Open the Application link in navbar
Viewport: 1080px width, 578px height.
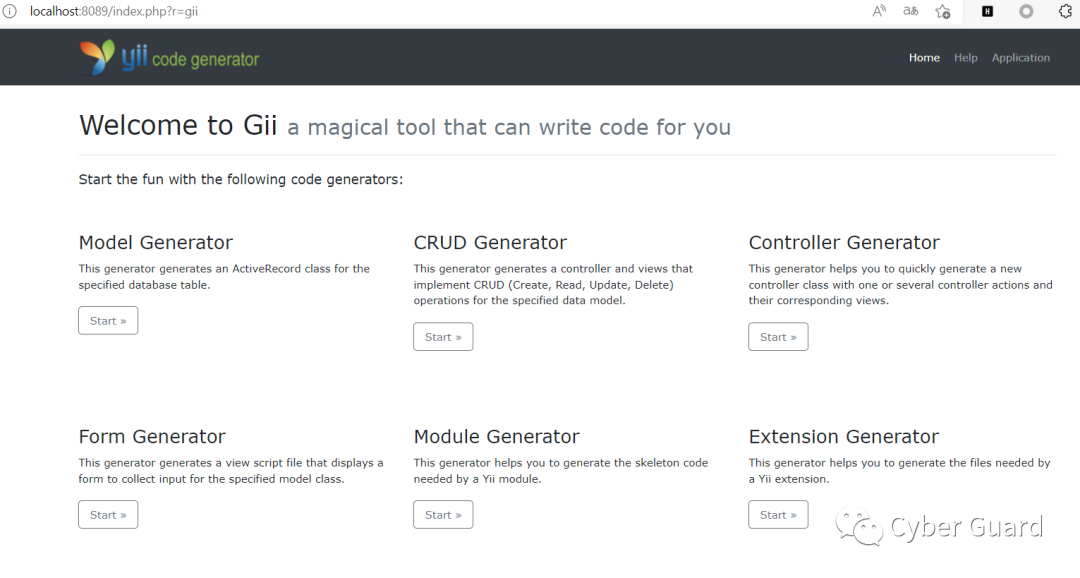[x=1020, y=58]
